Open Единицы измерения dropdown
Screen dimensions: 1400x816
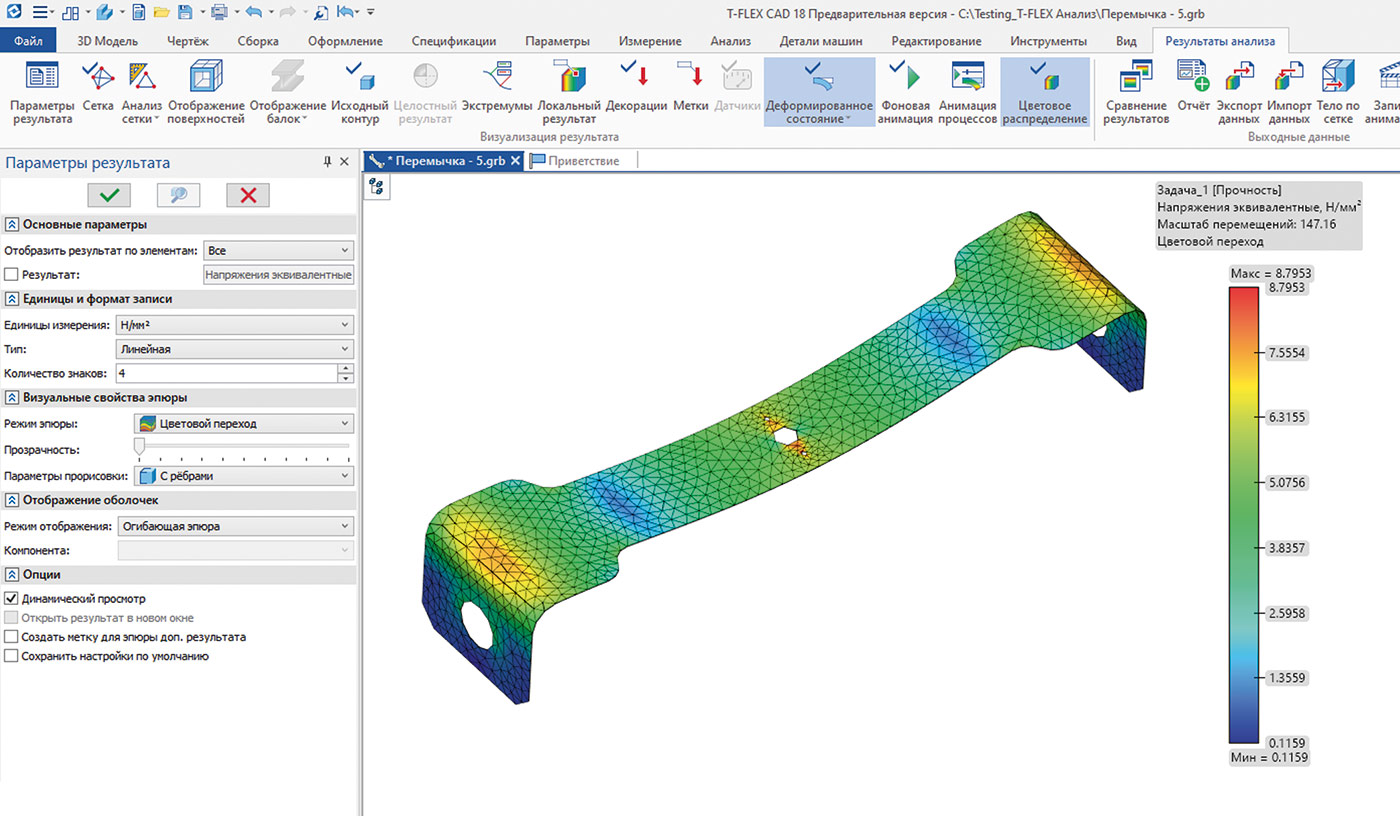(x=235, y=324)
